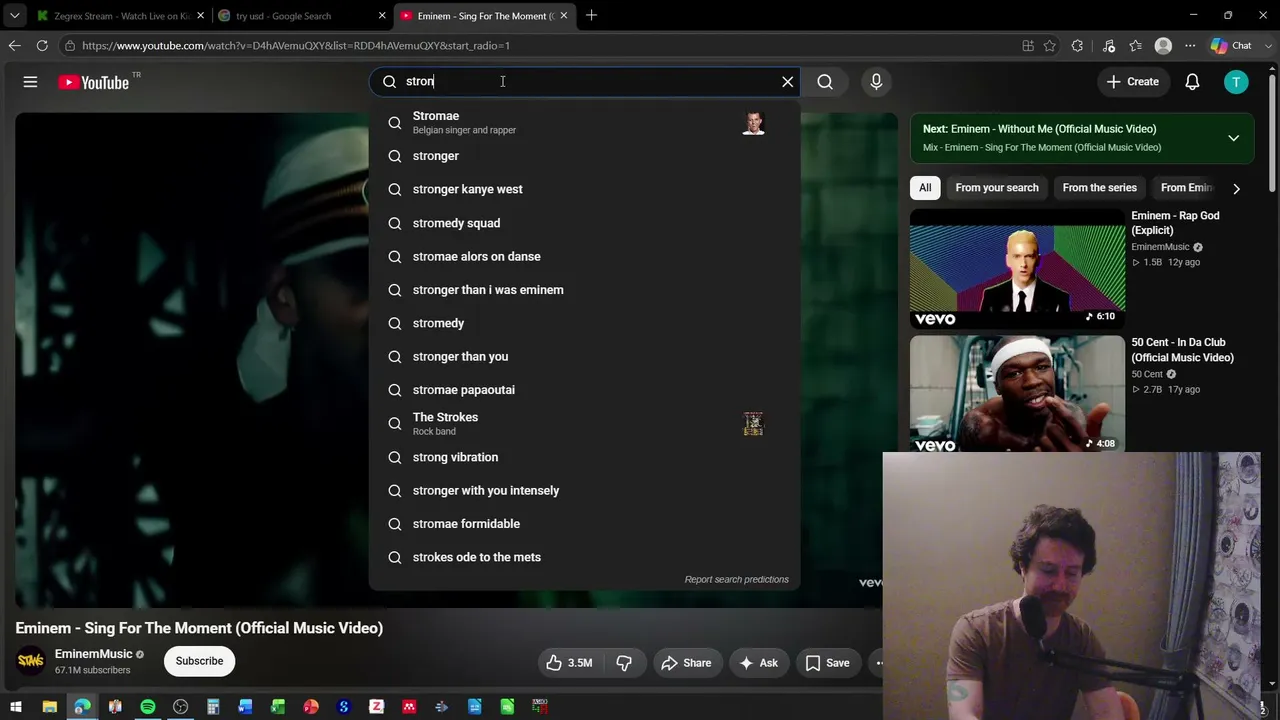The height and width of the screenshot is (720, 1280).
Task: Open the In Da Club video thumbnail
Action: coord(1017,395)
